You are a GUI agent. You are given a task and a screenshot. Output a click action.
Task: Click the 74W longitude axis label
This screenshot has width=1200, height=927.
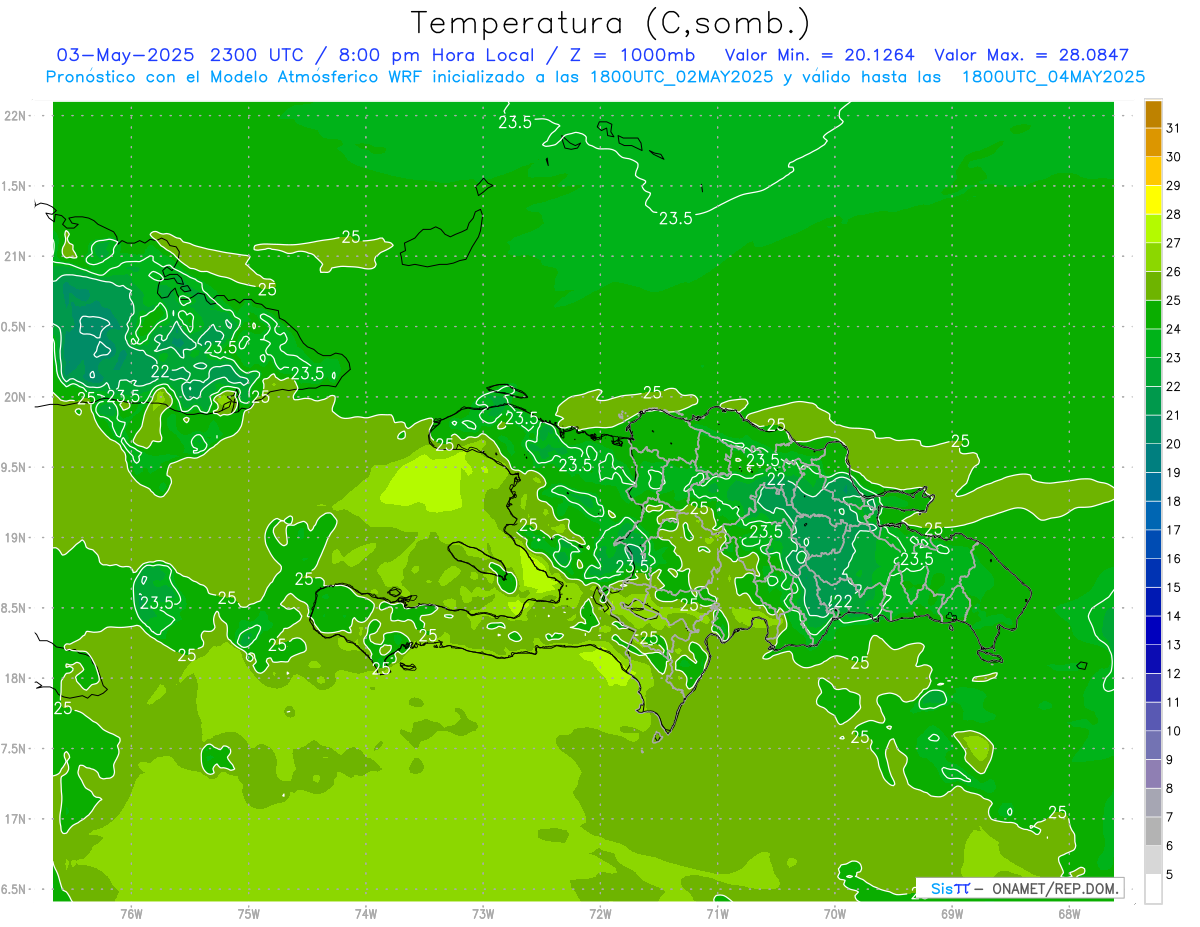366,914
